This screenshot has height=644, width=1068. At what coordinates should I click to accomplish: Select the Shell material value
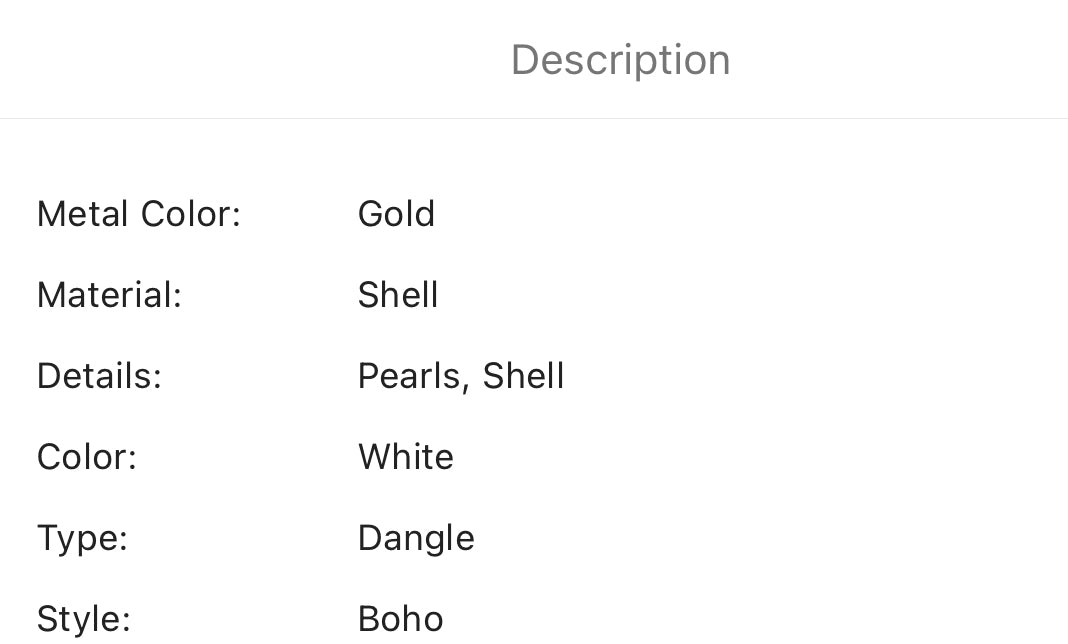point(398,295)
